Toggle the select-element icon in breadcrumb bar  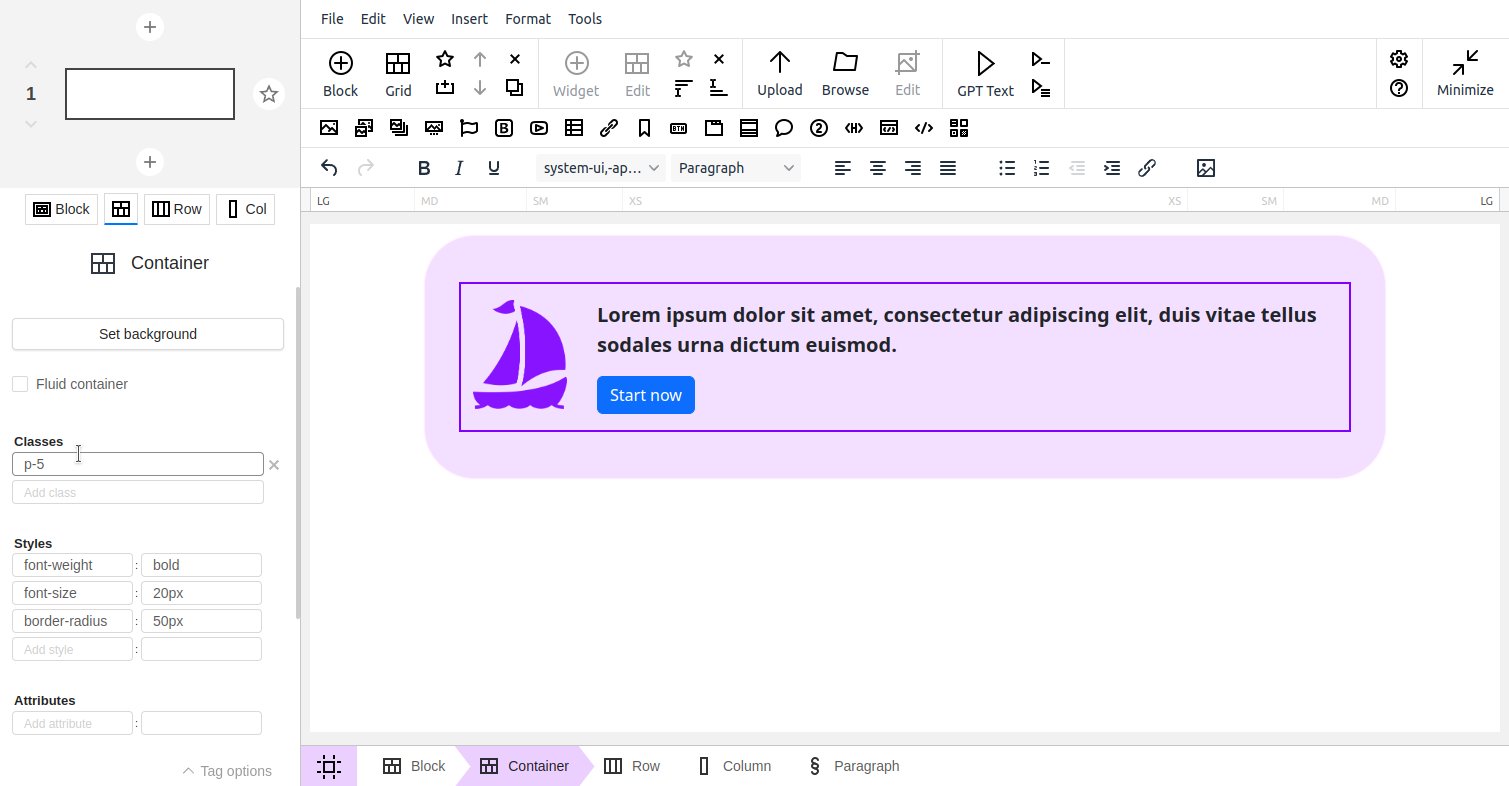pyautogui.click(x=328, y=766)
